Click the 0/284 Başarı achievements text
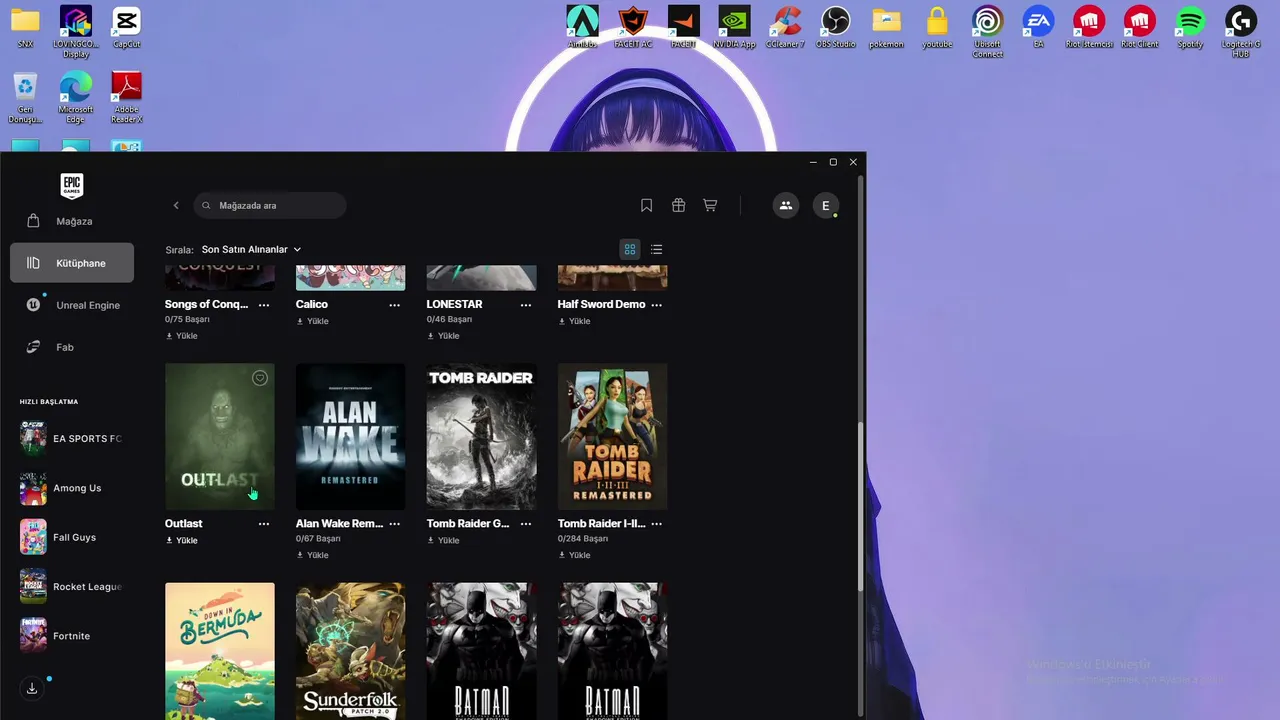This screenshot has height=720, width=1280. tap(582, 538)
